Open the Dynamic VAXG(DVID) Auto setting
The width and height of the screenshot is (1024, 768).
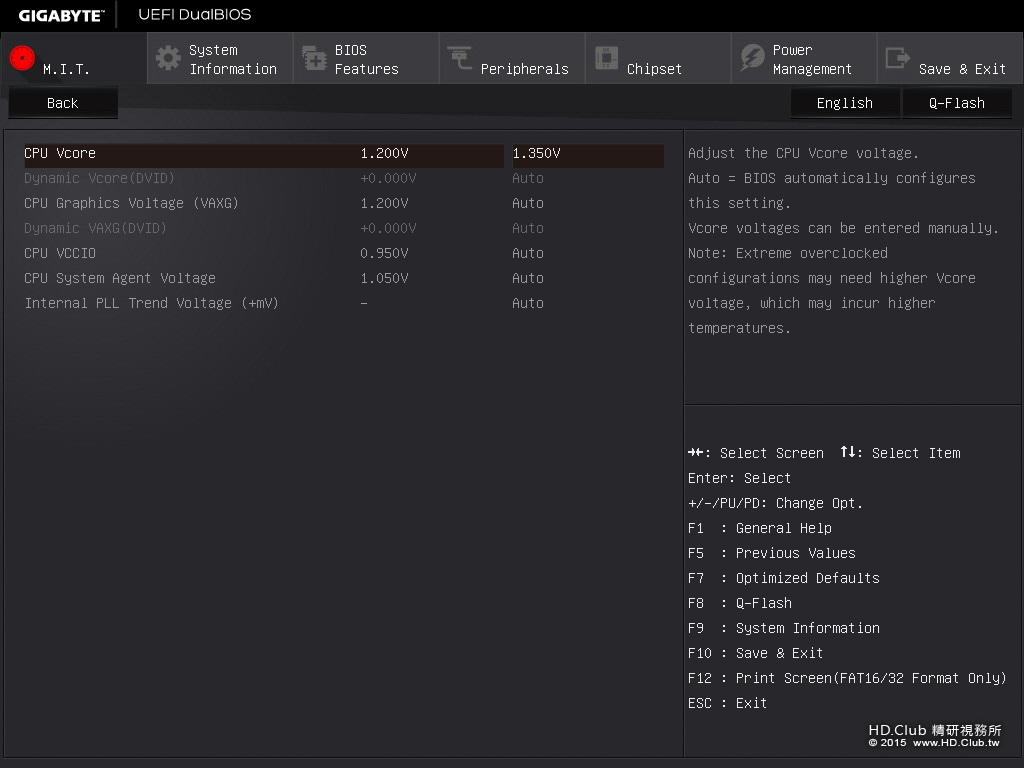pos(528,228)
